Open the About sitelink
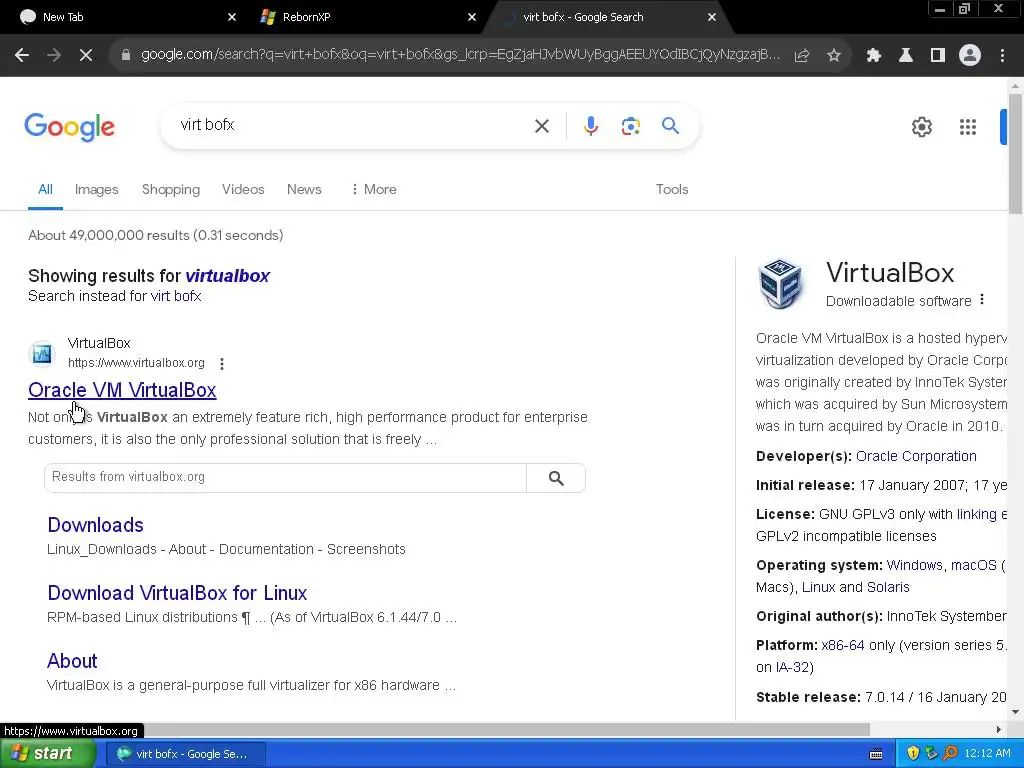 coord(72,661)
